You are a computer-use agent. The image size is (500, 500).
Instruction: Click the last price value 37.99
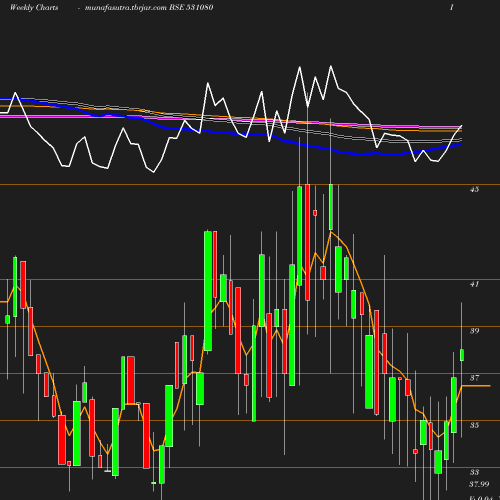479,484
